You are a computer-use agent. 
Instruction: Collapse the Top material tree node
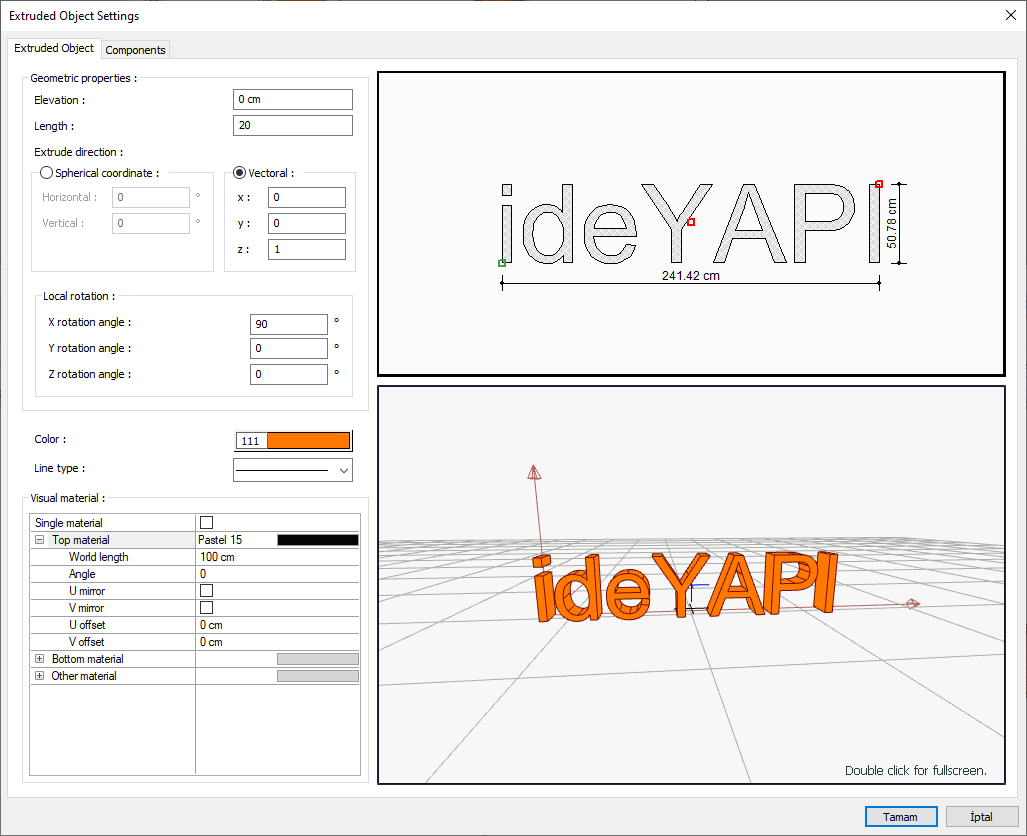coord(40,540)
